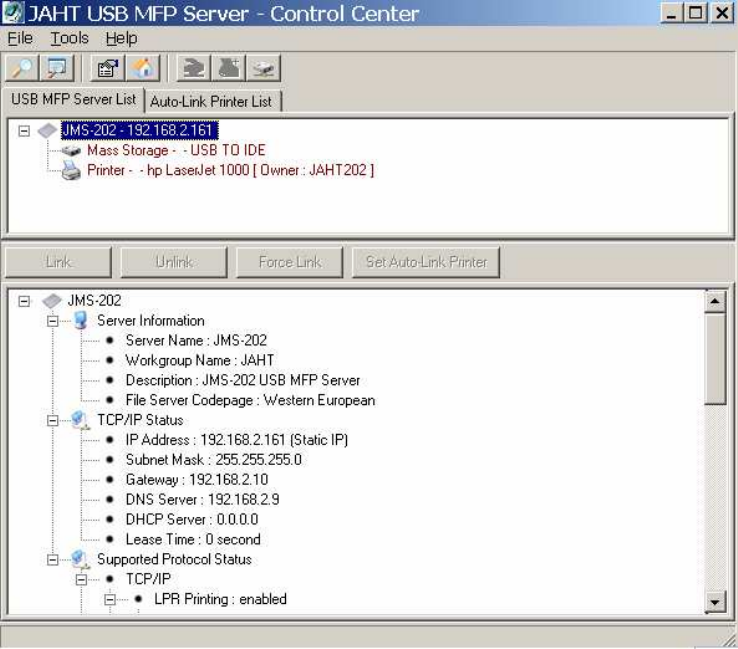The image size is (738, 649).
Task: Select the IP Address 192.168.2.161 entry
Action: [x=236, y=440]
